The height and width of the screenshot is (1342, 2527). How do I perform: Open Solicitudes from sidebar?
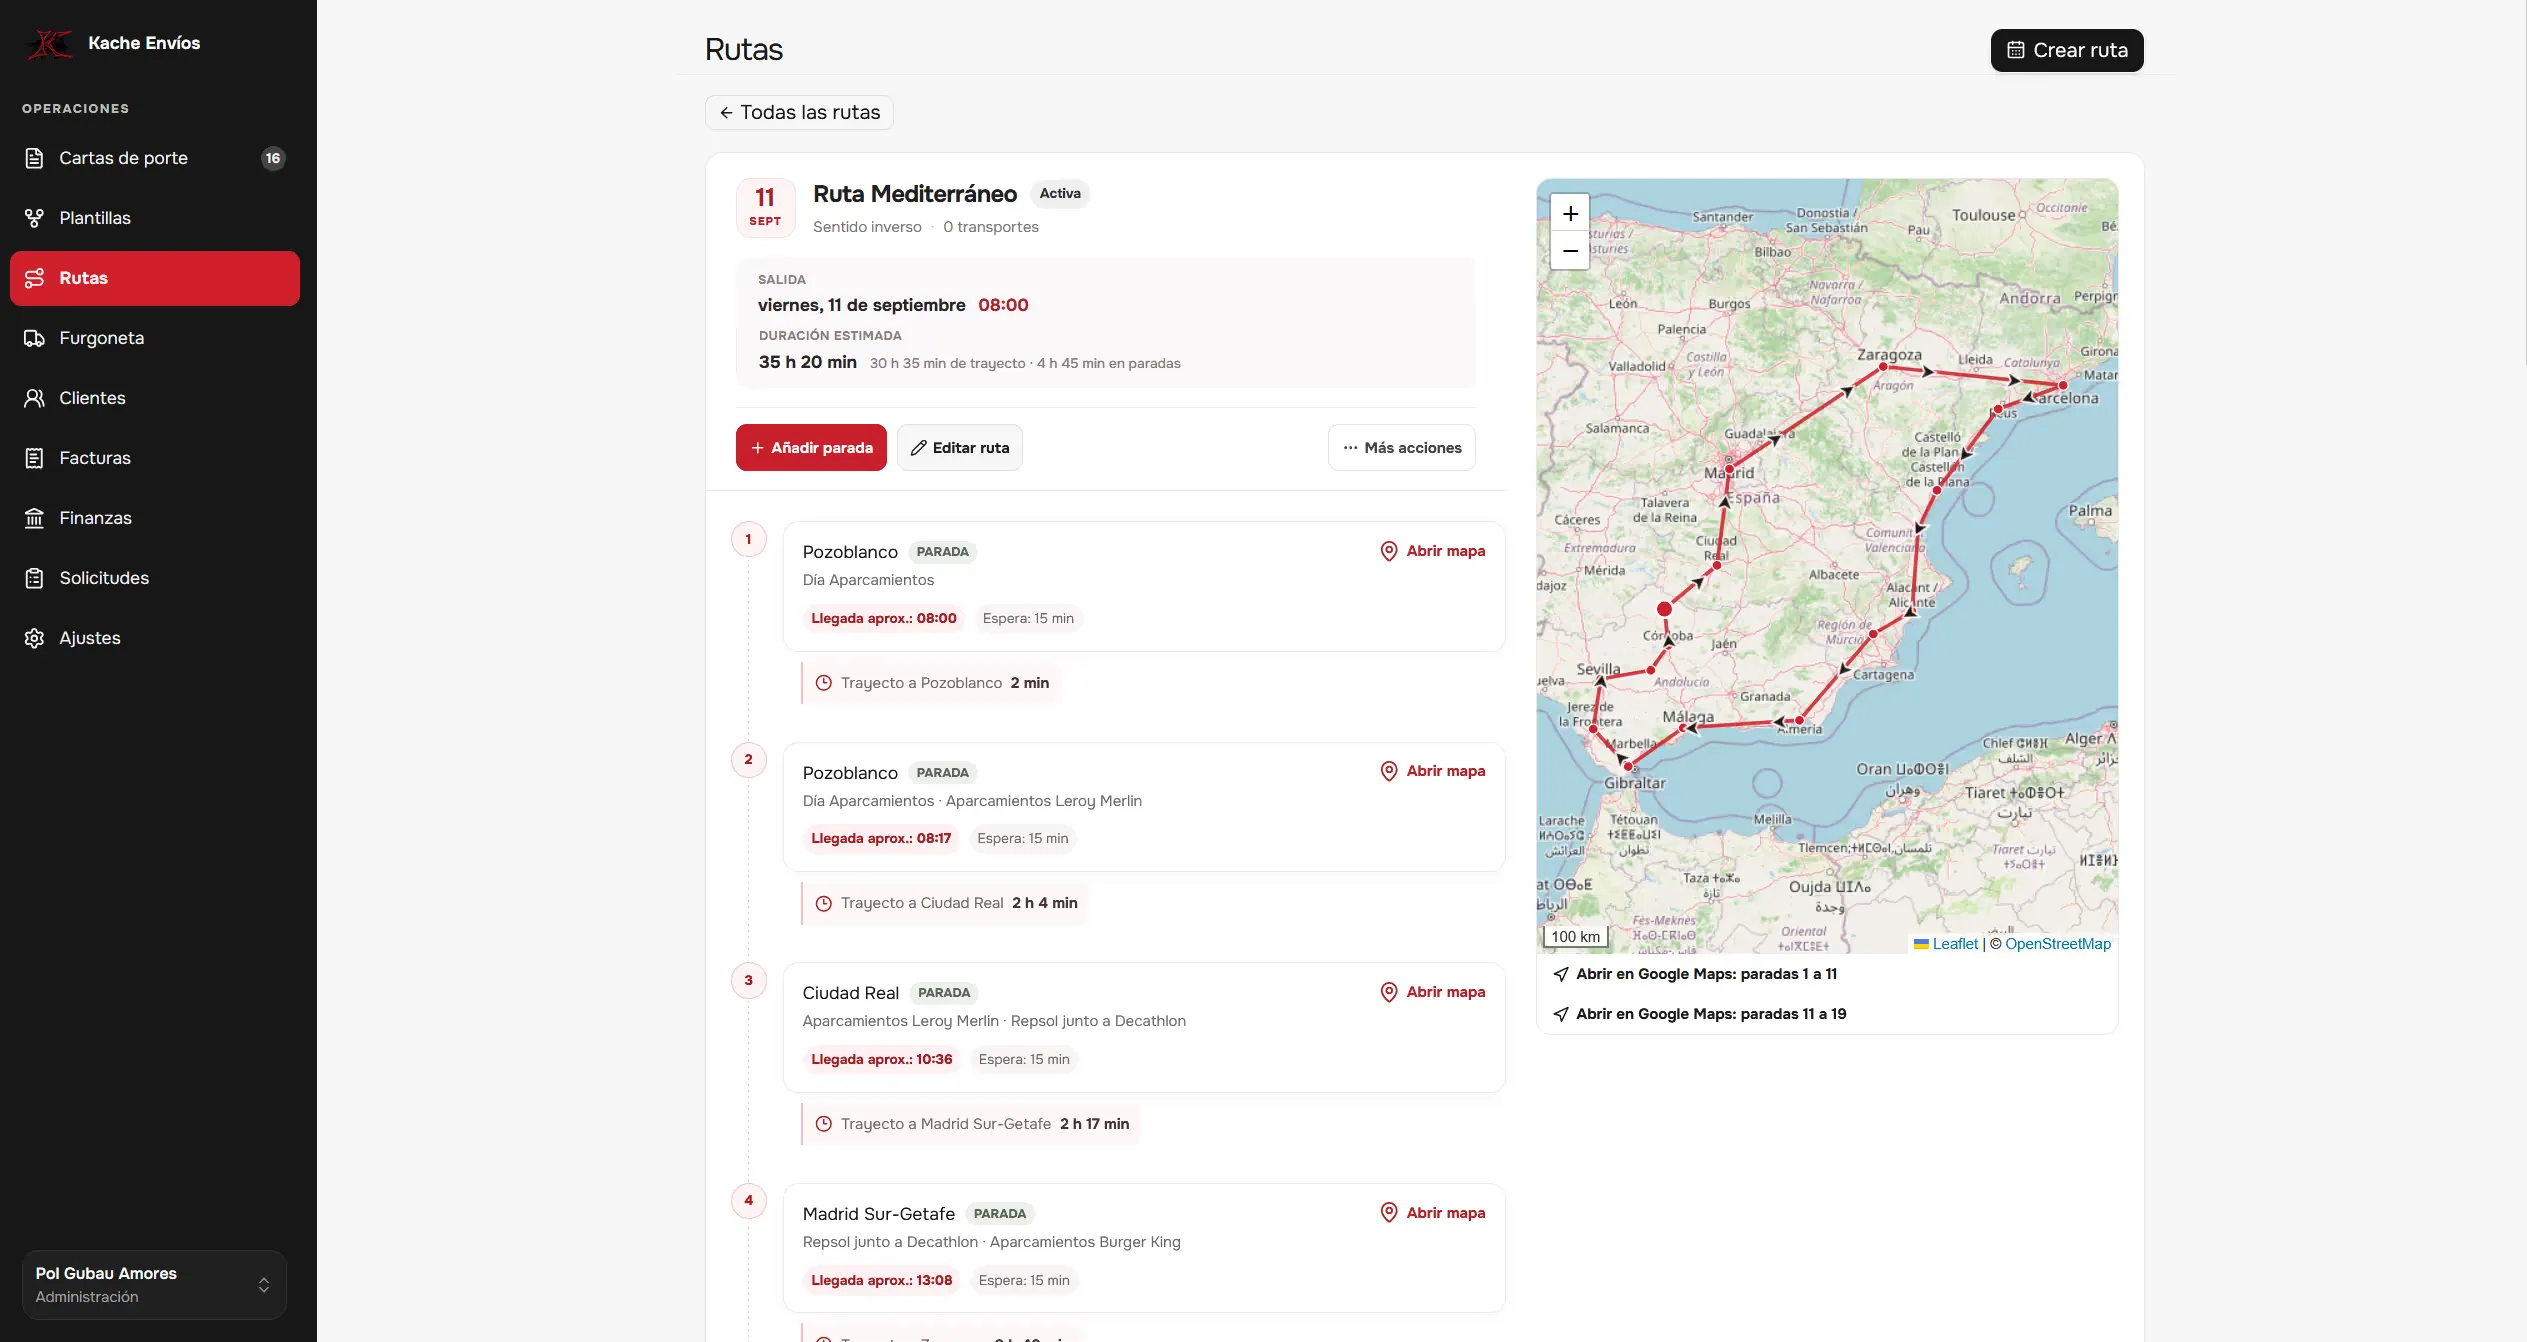(x=155, y=578)
